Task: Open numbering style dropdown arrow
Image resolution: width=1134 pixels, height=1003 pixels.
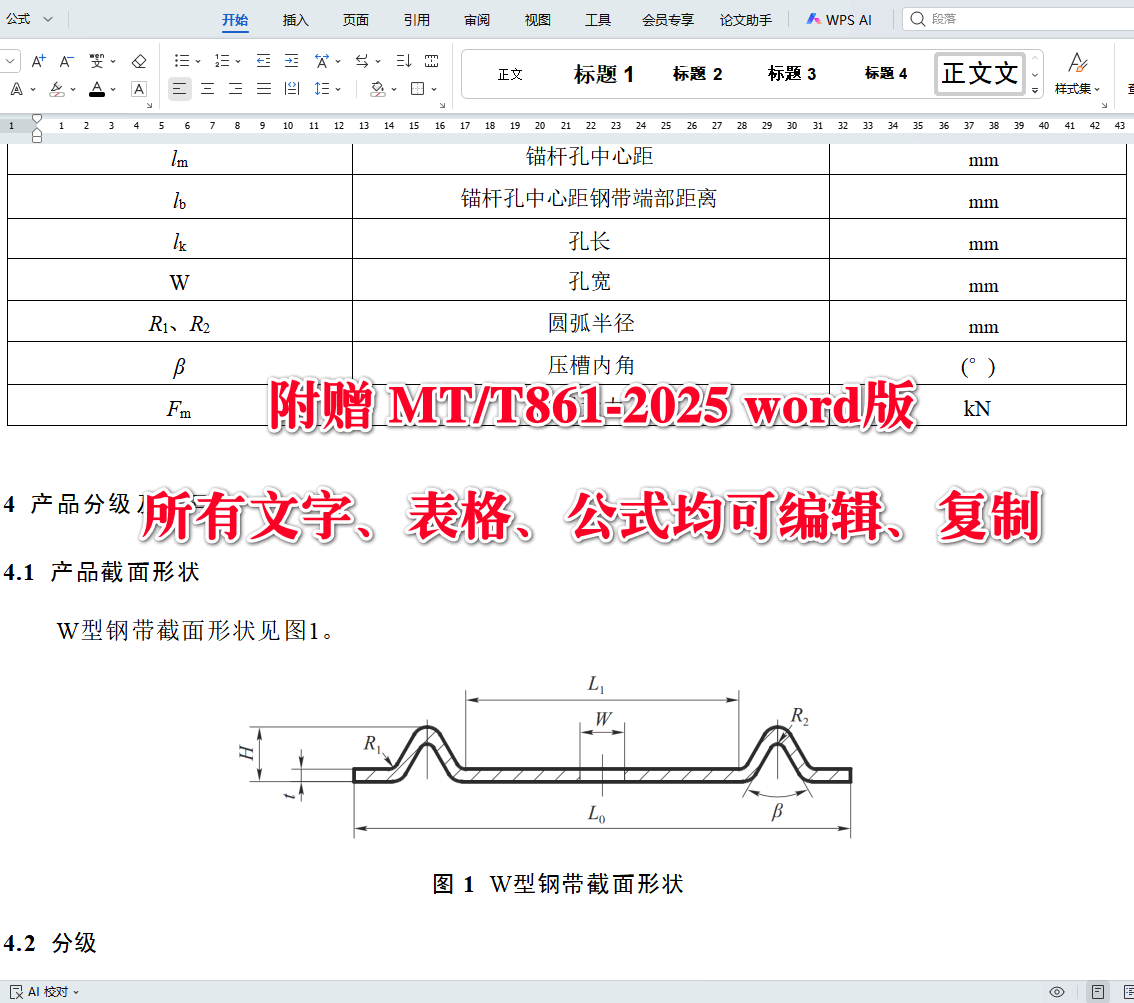Action: (x=238, y=61)
